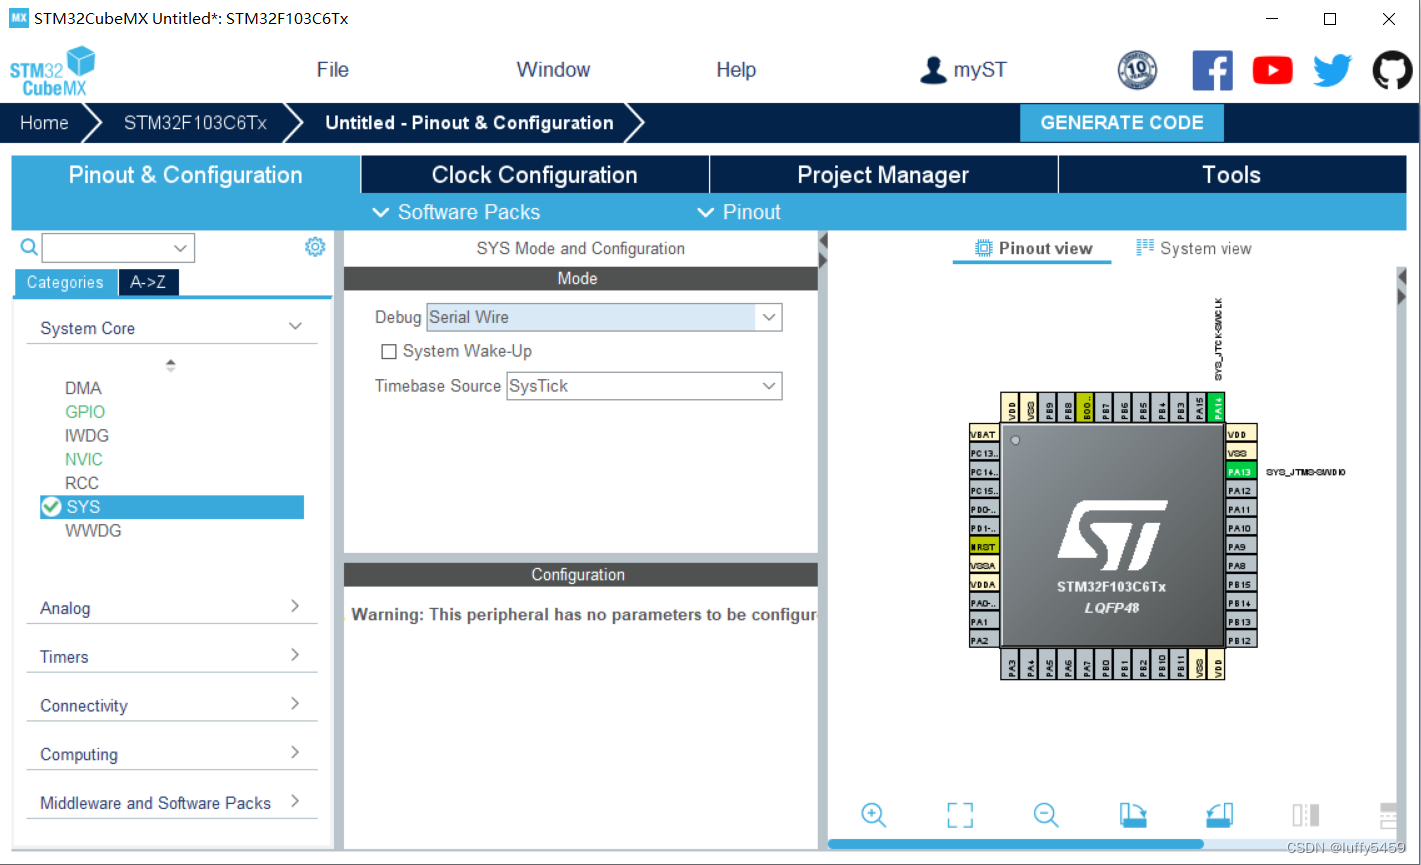Screen dimensions: 1421x865
Task: Open the peripheral search dropdown
Action: [181, 248]
